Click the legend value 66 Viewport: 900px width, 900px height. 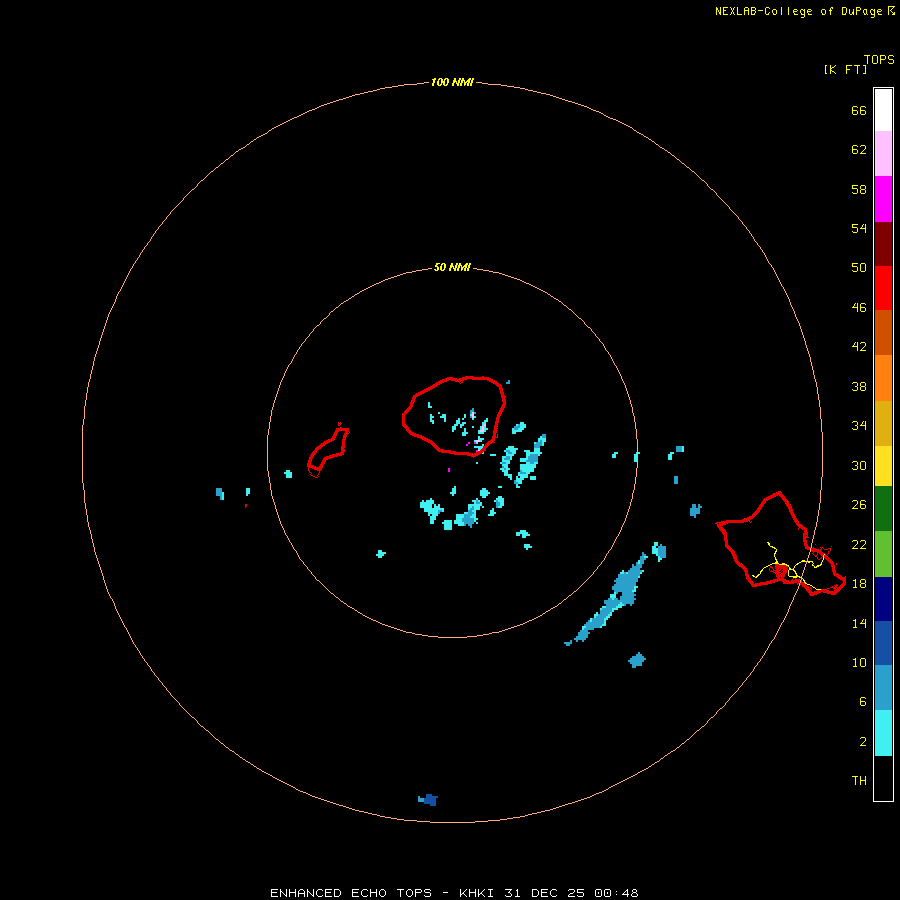click(x=859, y=110)
